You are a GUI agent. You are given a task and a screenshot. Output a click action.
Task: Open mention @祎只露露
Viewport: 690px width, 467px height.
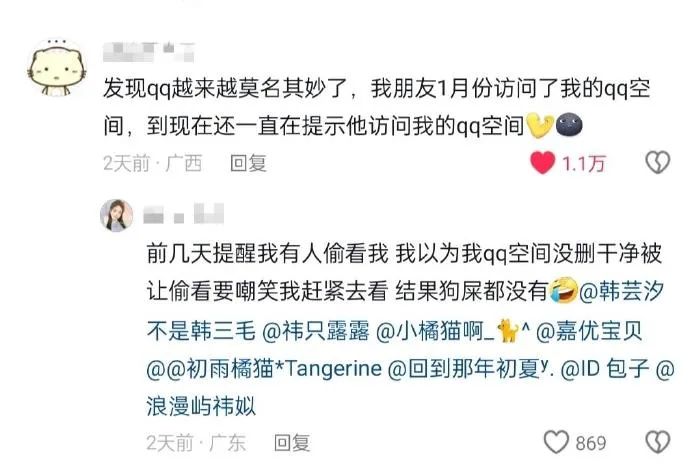point(316,331)
